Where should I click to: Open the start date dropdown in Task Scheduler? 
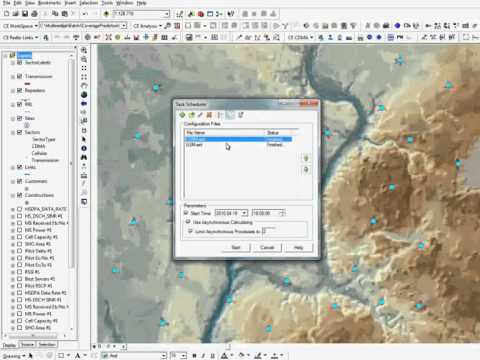pyautogui.click(x=245, y=213)
